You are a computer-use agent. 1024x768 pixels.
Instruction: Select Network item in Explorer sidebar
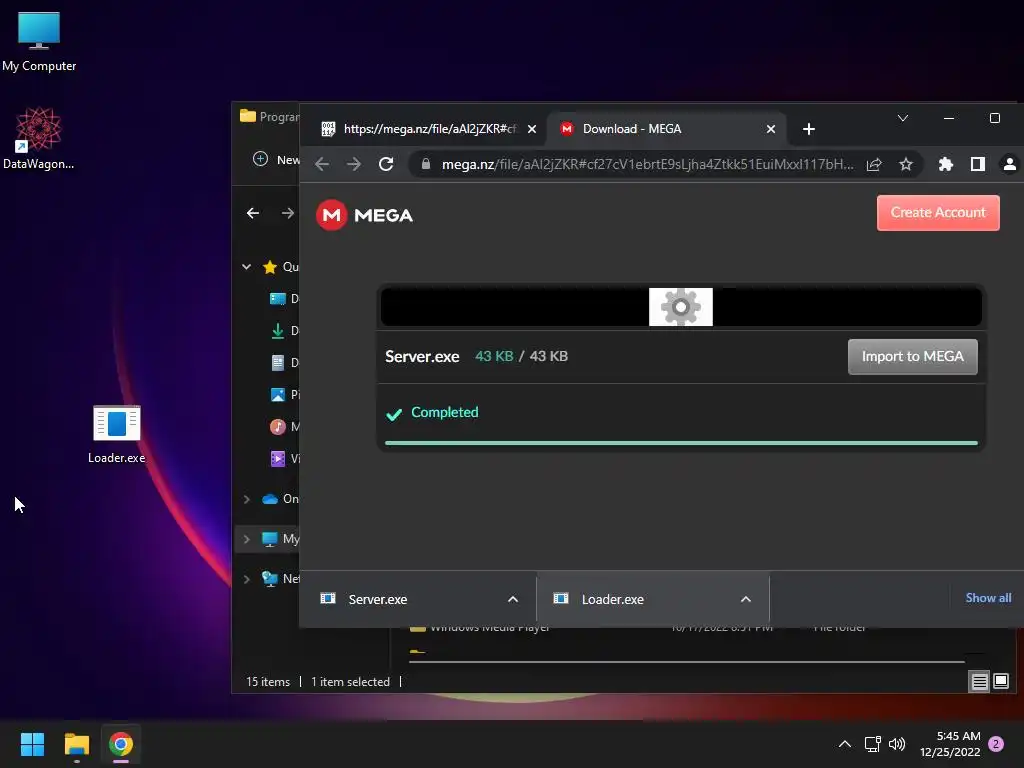[280, 579]
